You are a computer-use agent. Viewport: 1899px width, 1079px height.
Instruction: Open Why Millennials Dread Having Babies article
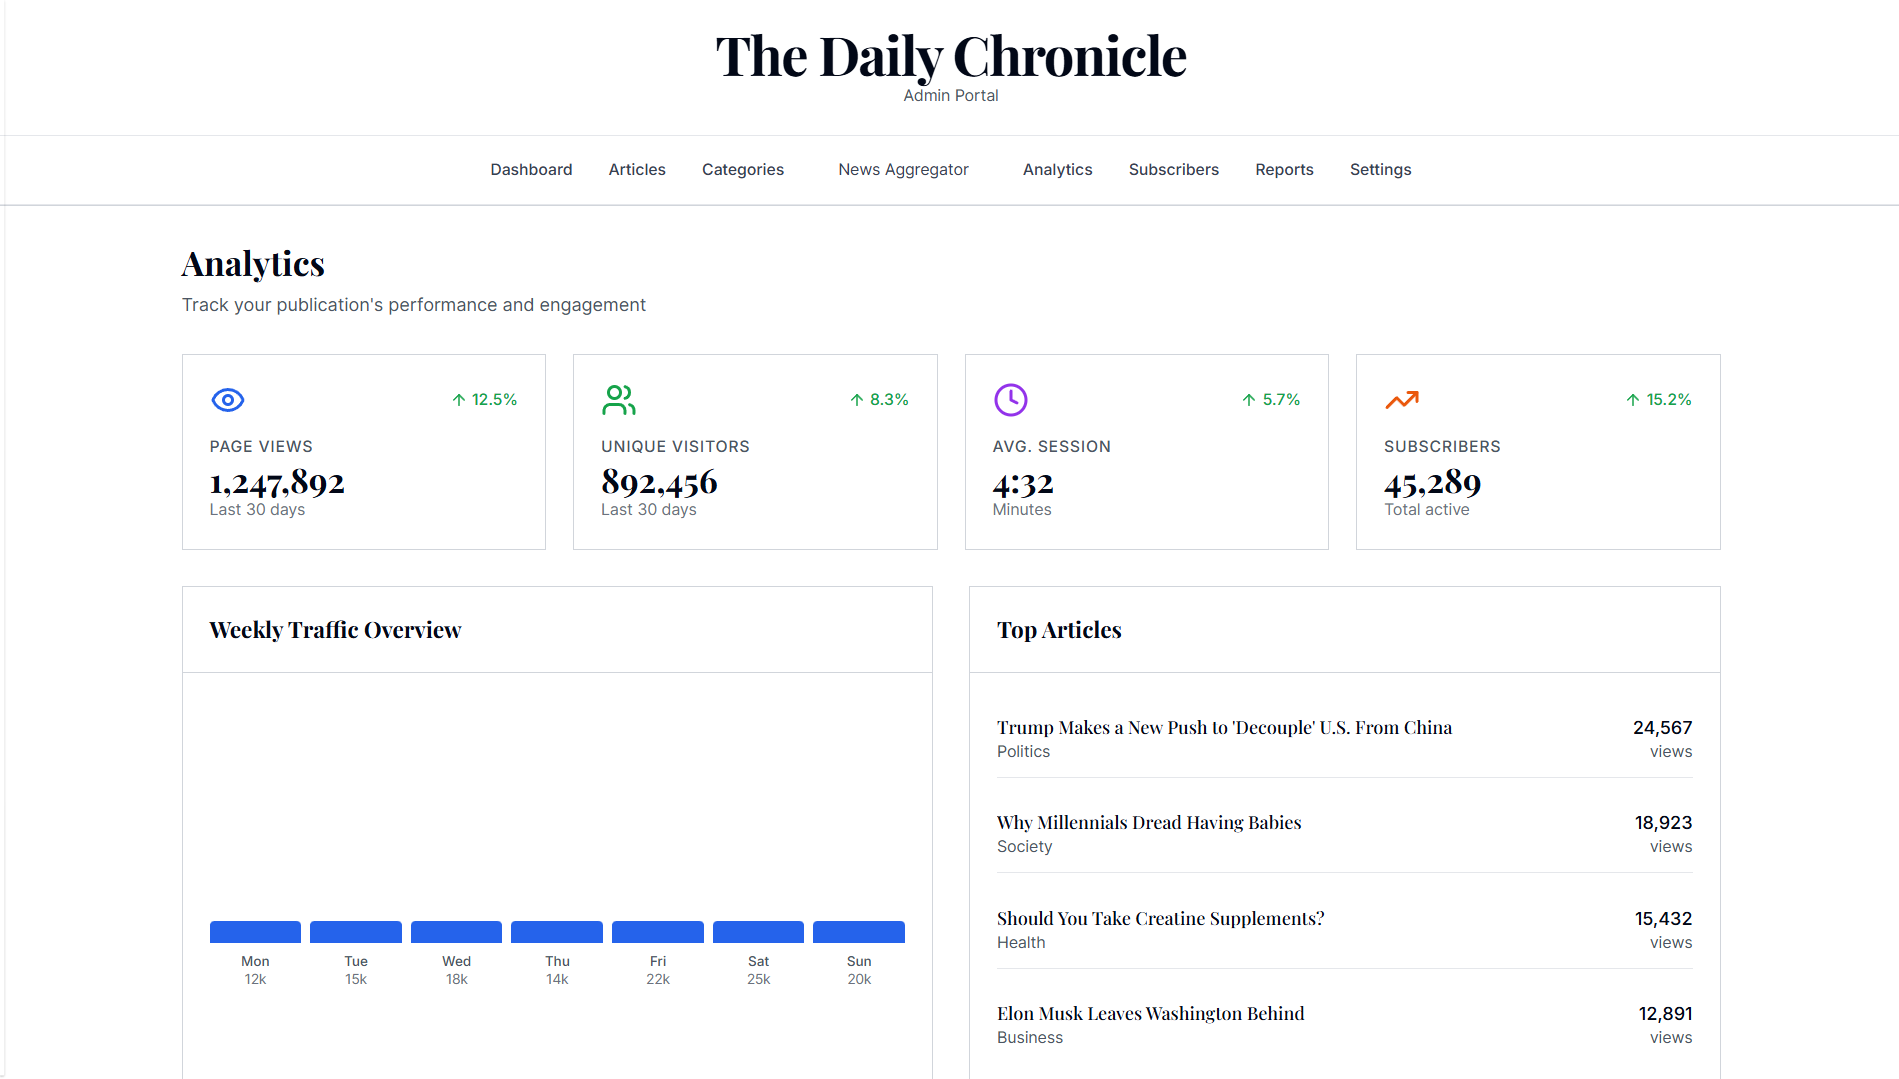1149,823
